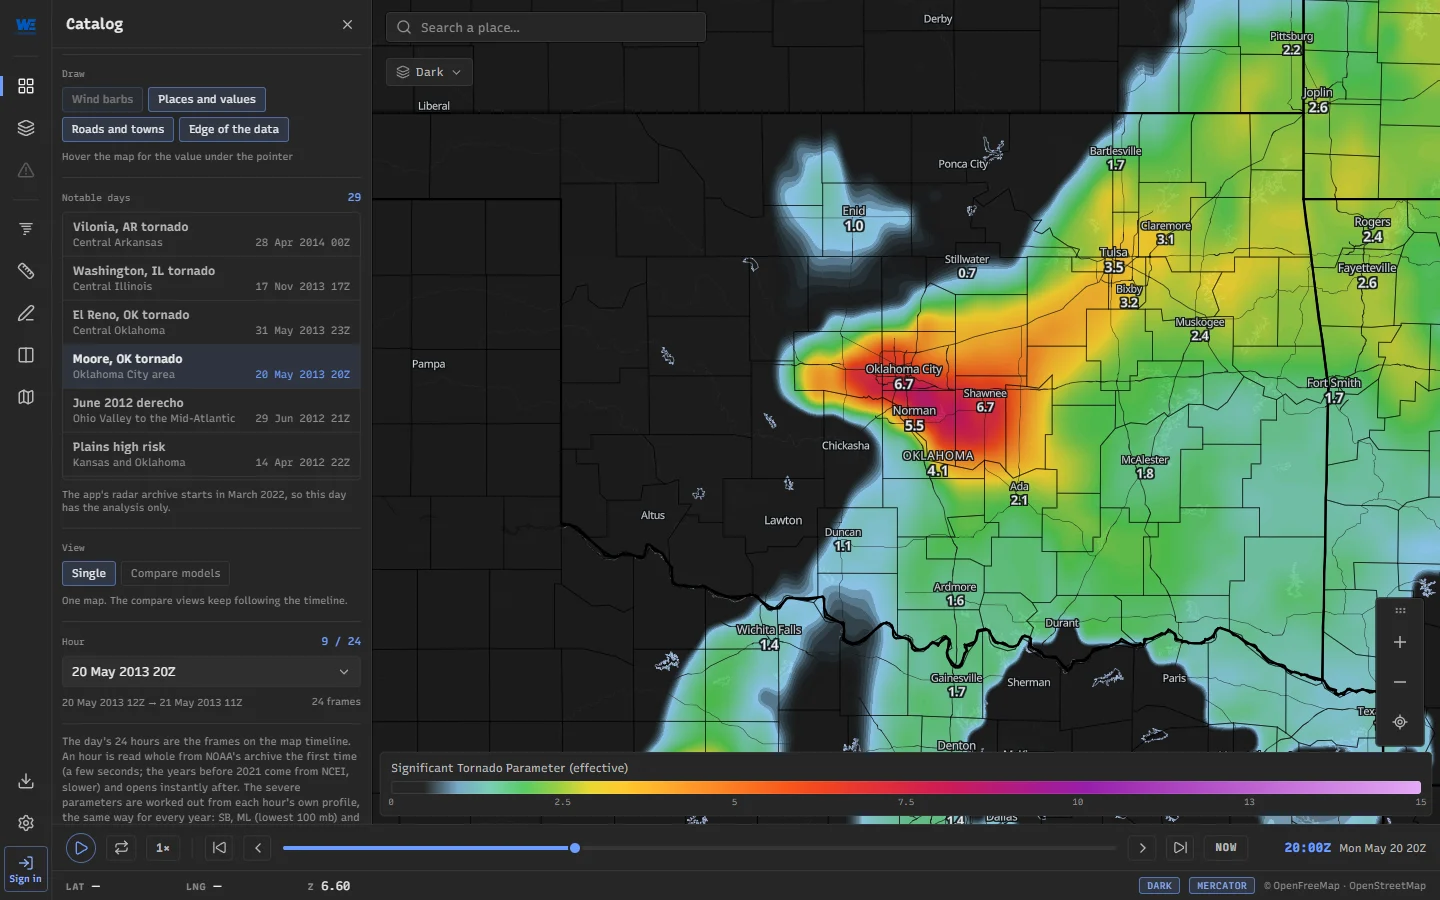Open the warning triangle alerts icon
1440x900 pixels.
pos(26,170)
